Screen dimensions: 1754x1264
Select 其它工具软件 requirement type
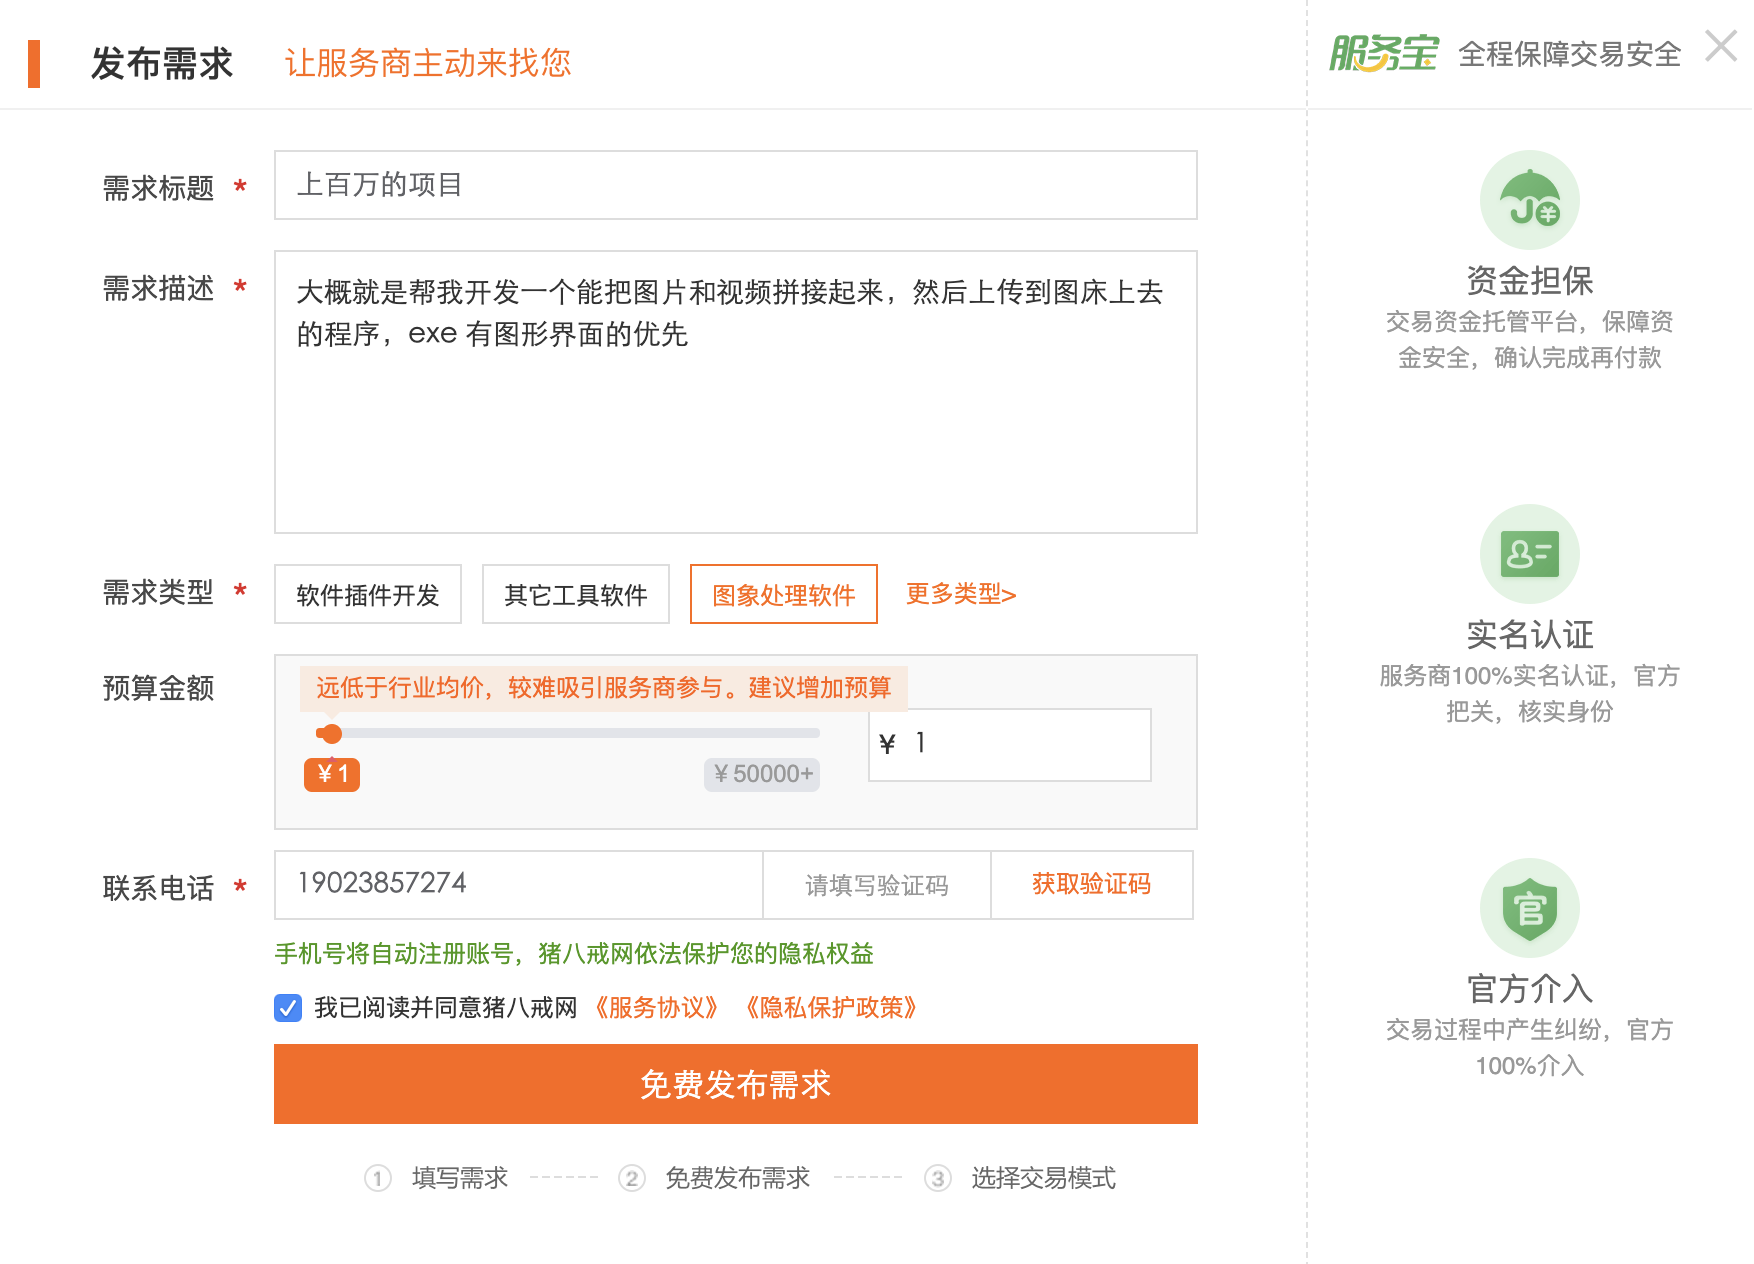(576, 595)
